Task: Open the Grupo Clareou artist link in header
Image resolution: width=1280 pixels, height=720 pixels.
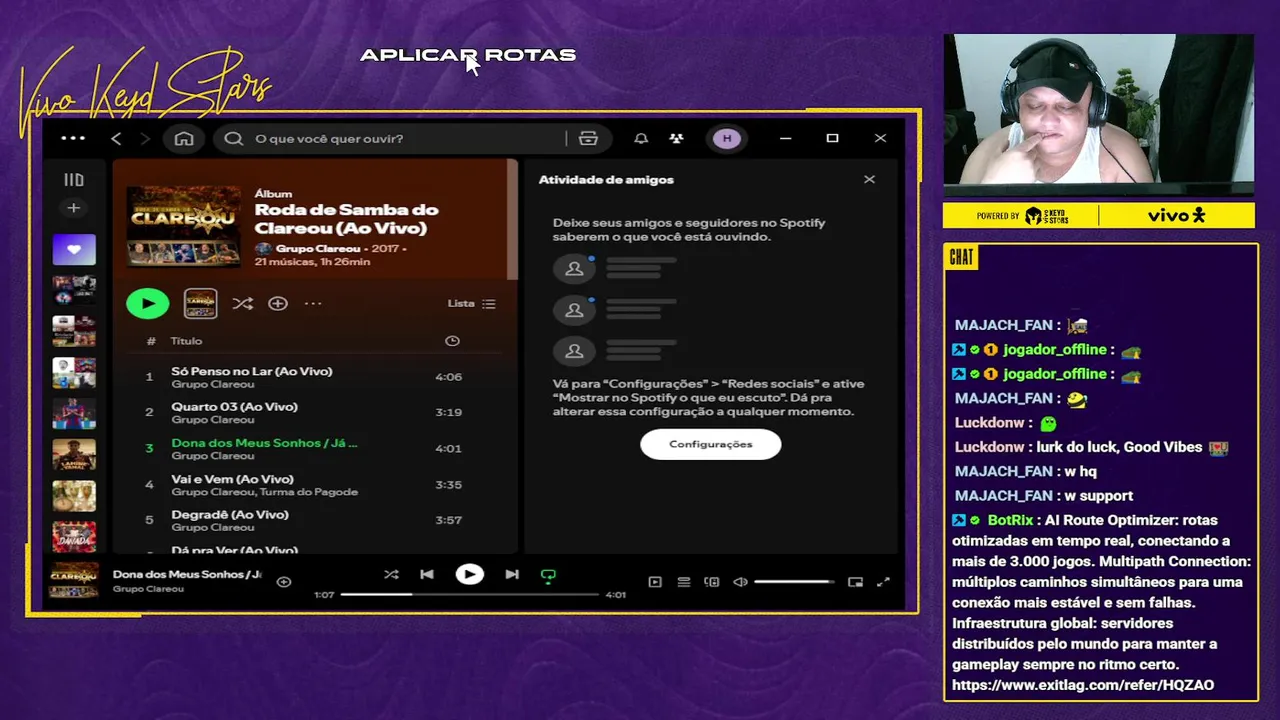Action: [317, 248]
